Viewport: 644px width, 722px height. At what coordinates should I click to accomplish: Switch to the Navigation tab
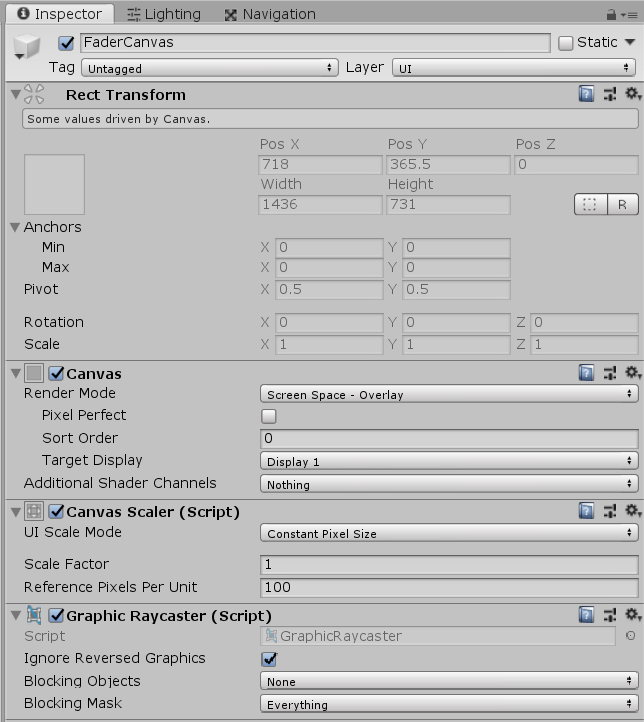coord(270,14)
